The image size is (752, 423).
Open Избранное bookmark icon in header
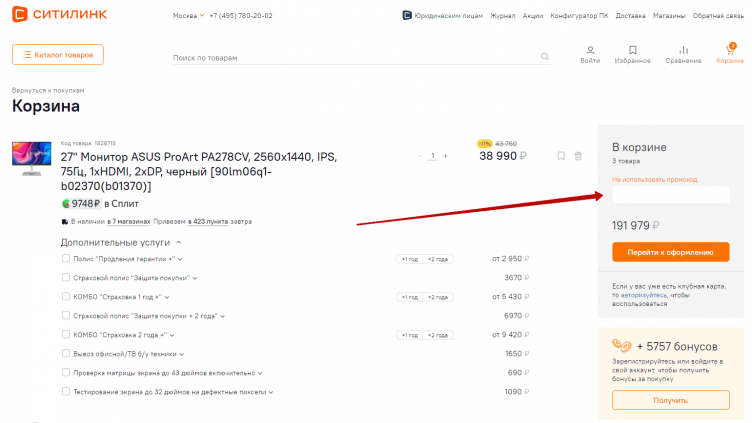click(x=633, y=50)
